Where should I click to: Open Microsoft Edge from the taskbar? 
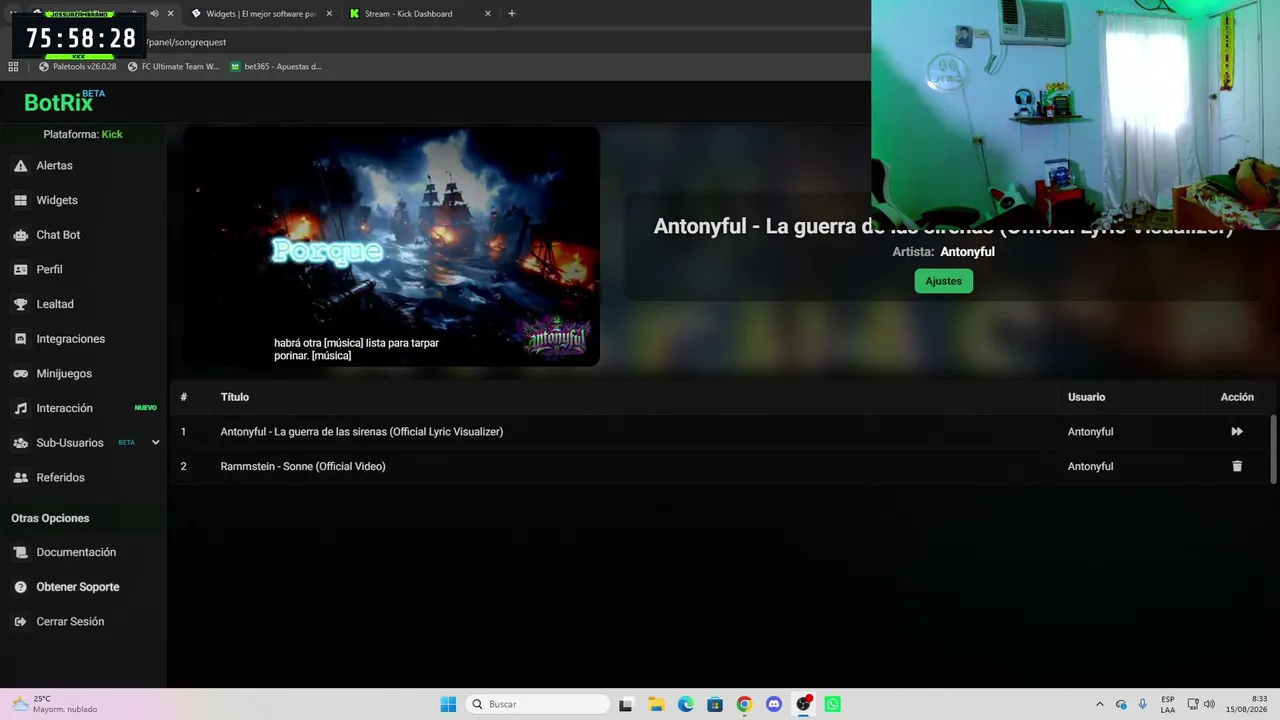[x=686, y=704]
